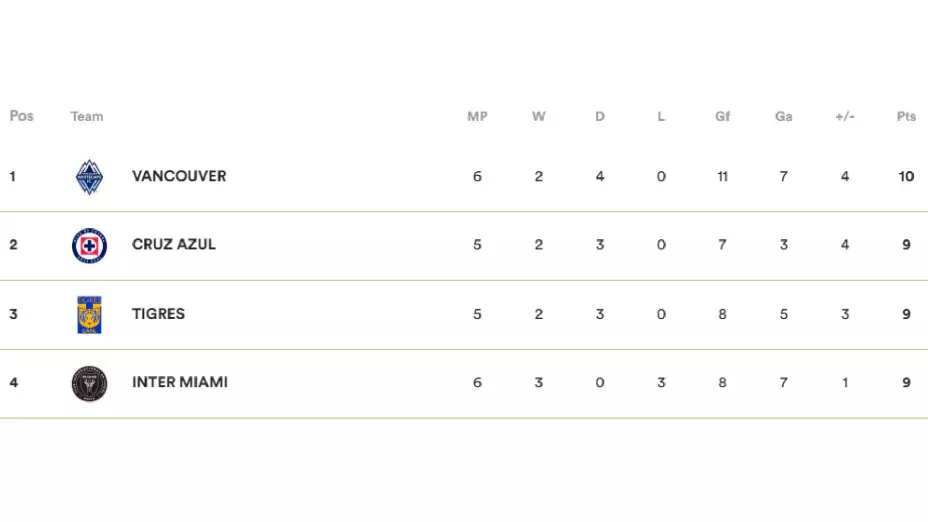Select the INTER MIAMI team name

click(x=180, y=383)
